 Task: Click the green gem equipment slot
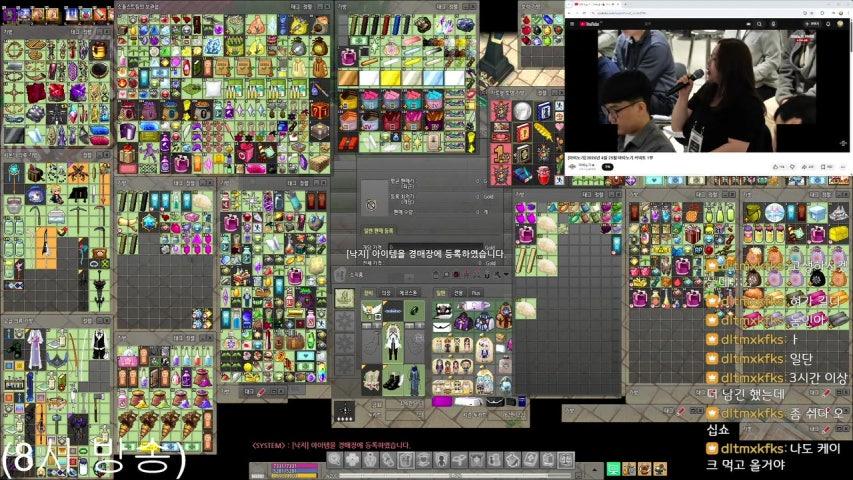415,310
